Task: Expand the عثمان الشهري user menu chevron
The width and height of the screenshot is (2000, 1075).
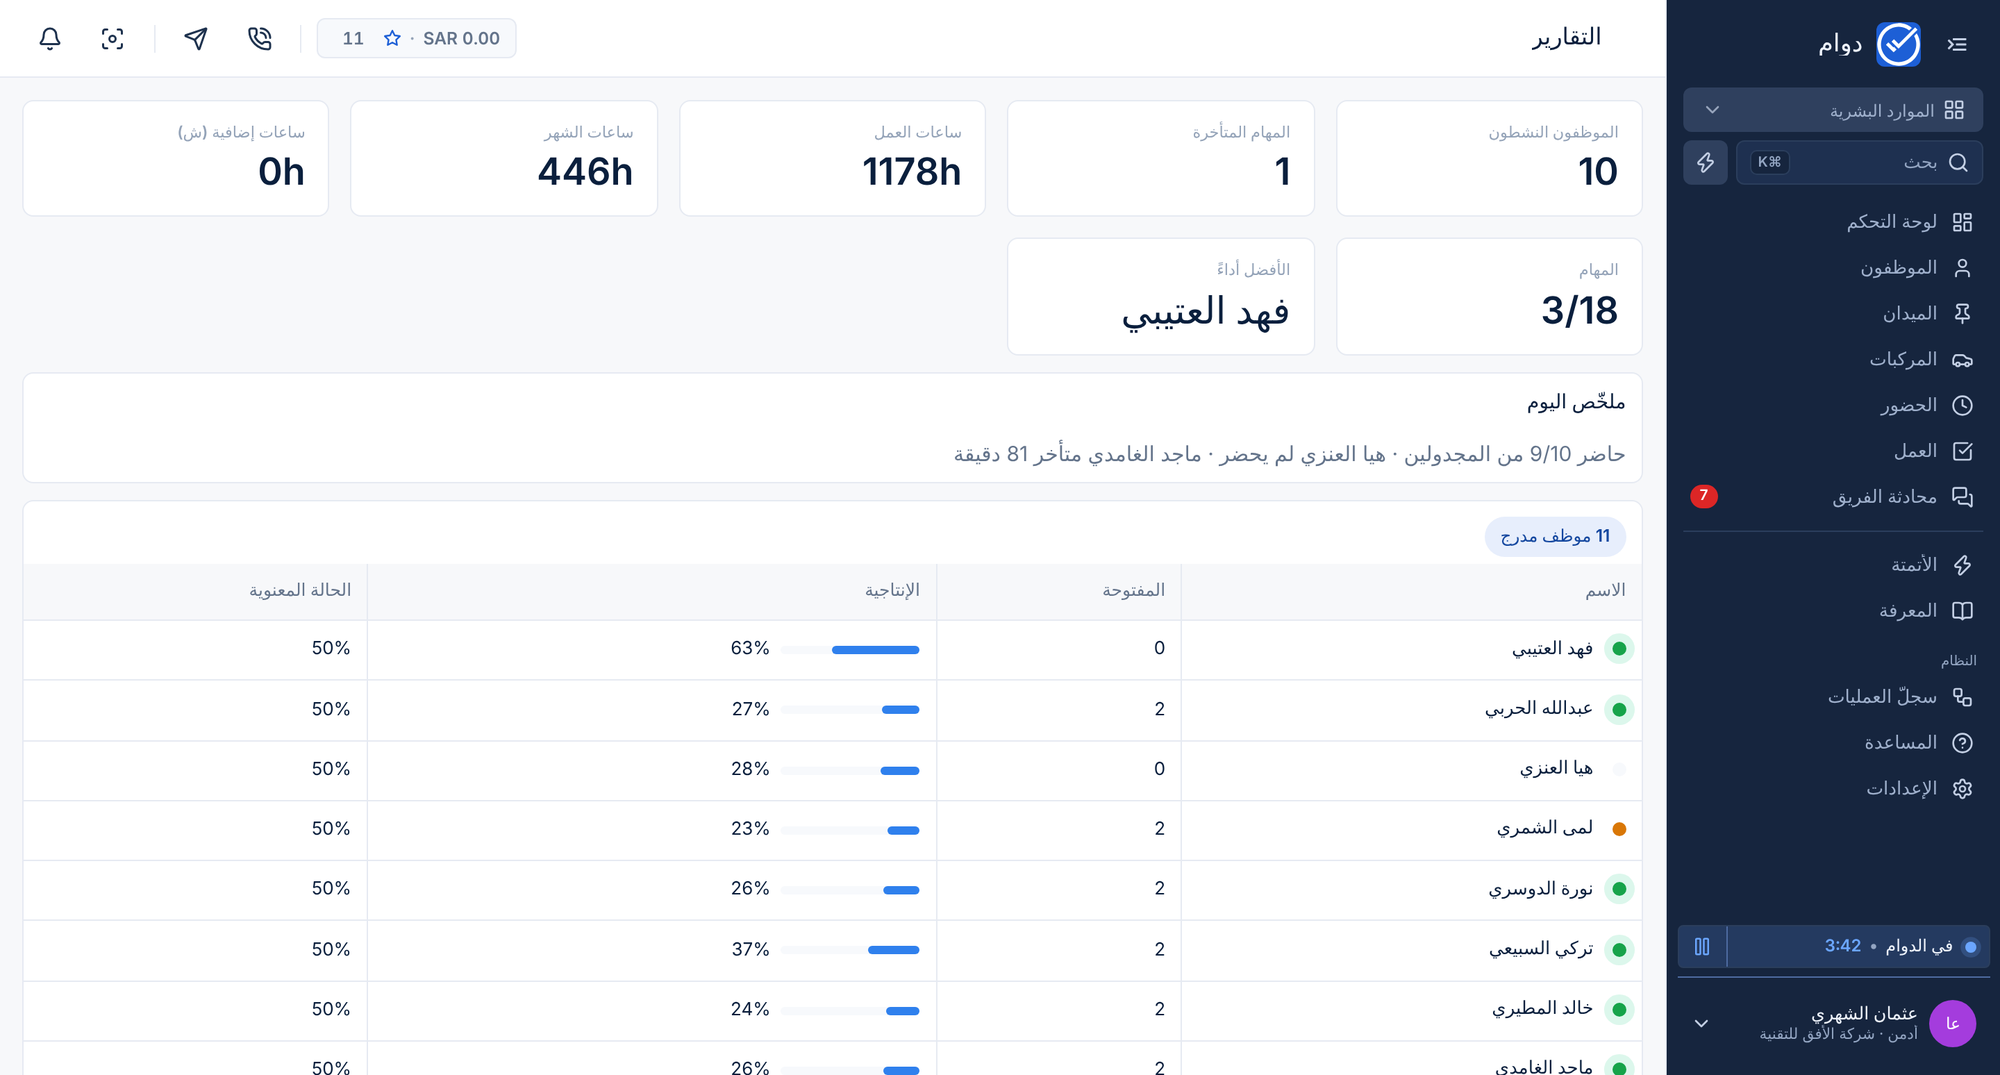Action: click(1701, 1024)
